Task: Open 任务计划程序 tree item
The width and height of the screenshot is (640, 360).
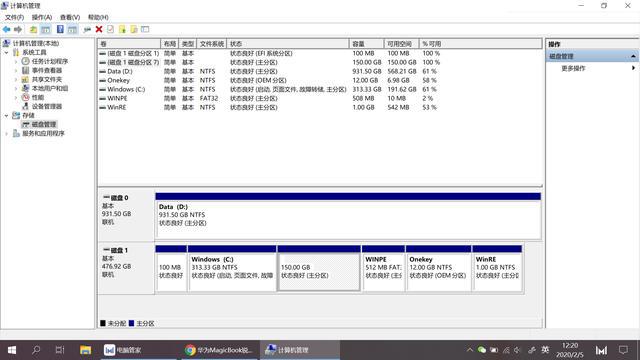Action: coord(50,61)
